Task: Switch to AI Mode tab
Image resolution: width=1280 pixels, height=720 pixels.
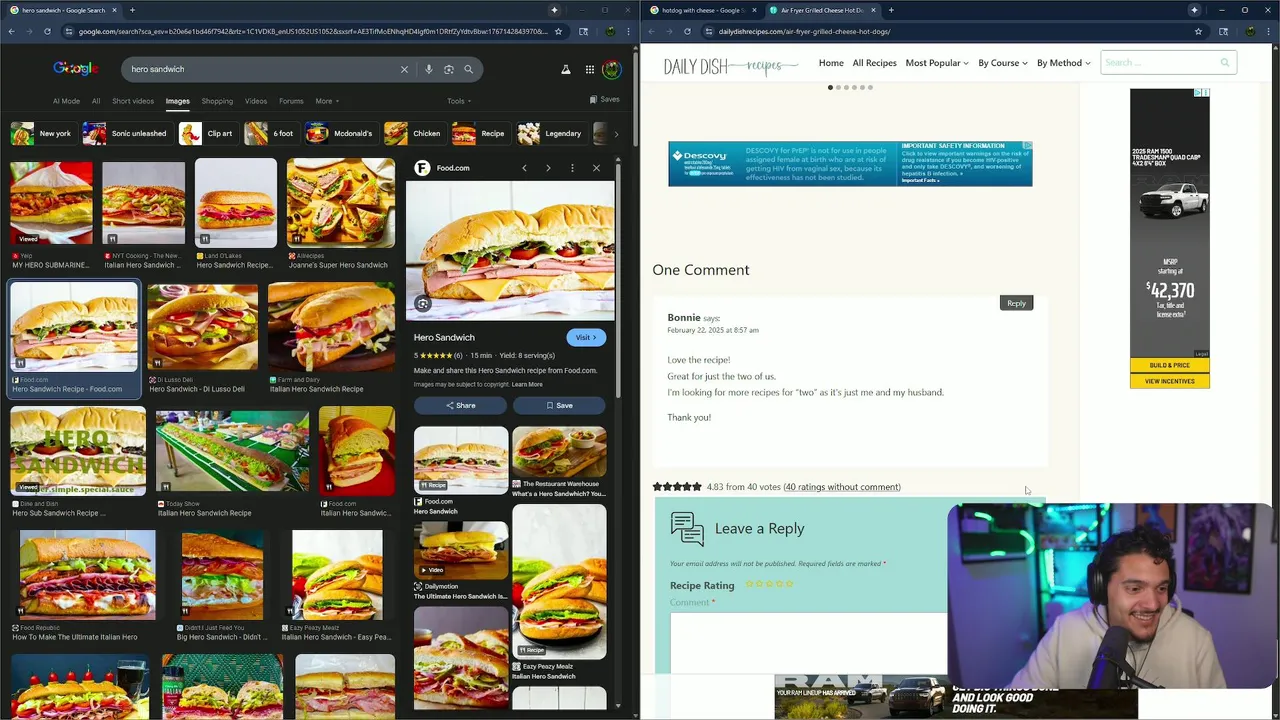Action: pos(66,101)
